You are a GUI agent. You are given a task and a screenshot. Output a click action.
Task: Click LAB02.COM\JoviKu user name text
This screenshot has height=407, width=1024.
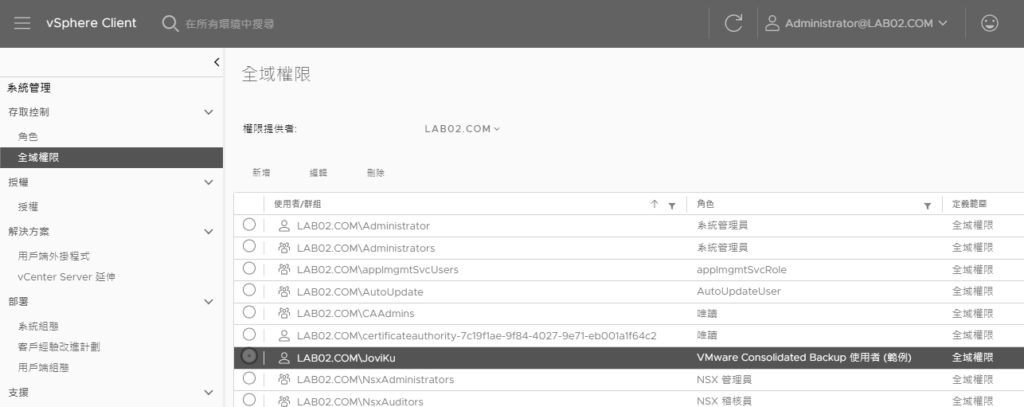pos(346,358)
